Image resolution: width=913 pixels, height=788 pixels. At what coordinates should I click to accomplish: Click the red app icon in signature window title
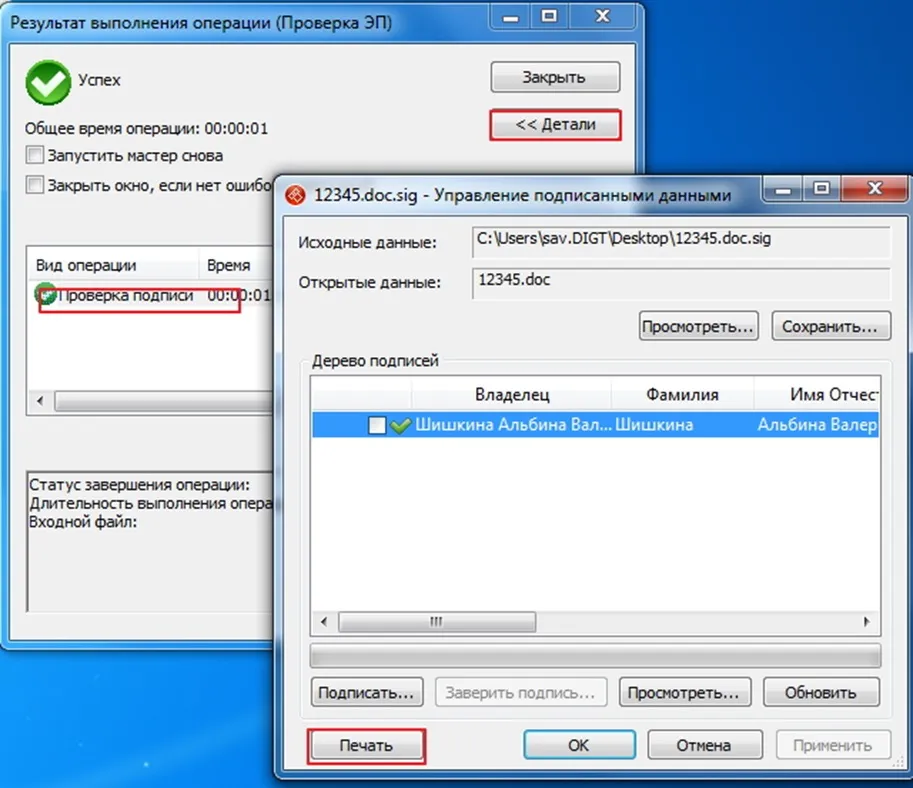295,195
